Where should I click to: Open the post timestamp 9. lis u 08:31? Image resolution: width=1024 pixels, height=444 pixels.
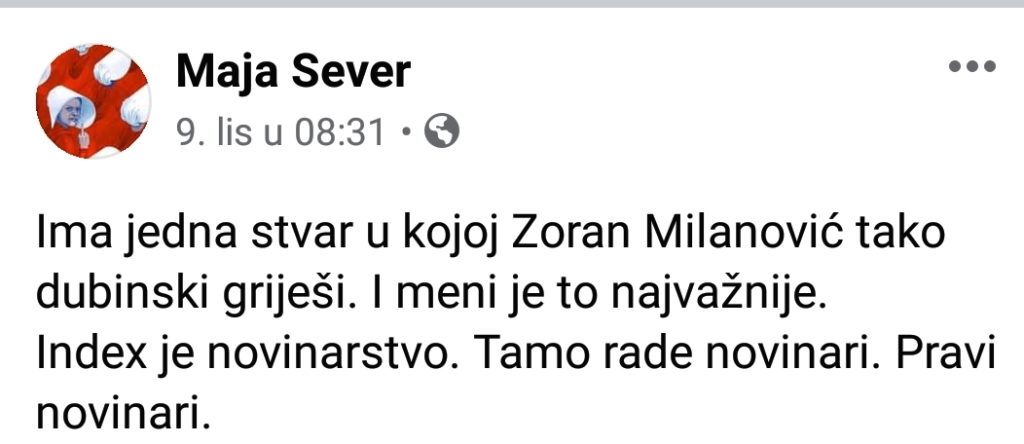pos(280,132)
